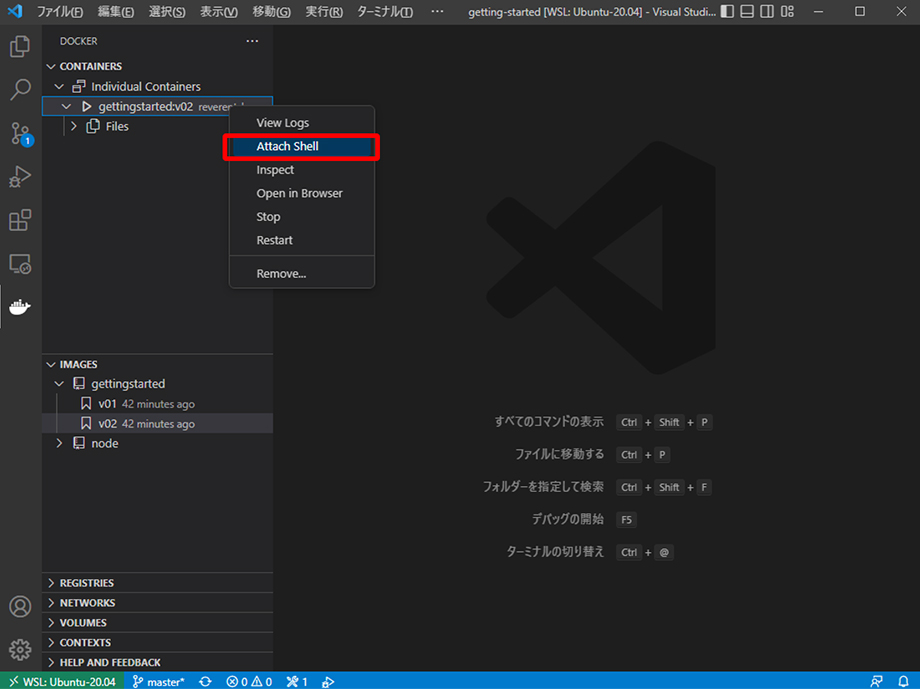Choose Stop from context menu

(x=302, y=217)
